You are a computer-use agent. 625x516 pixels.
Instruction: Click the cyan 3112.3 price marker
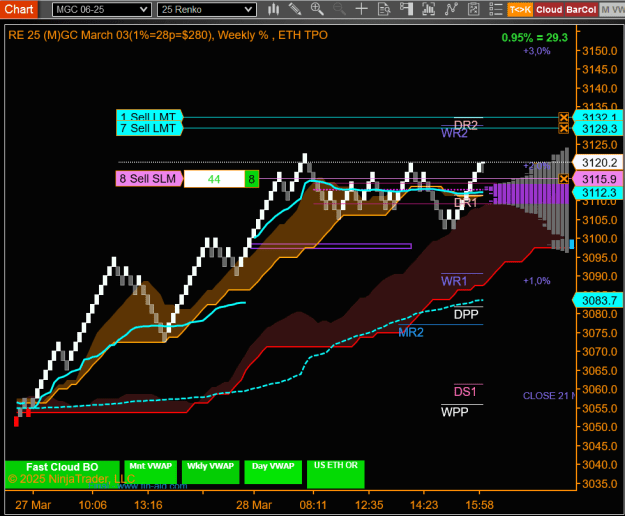pos(598,193)
